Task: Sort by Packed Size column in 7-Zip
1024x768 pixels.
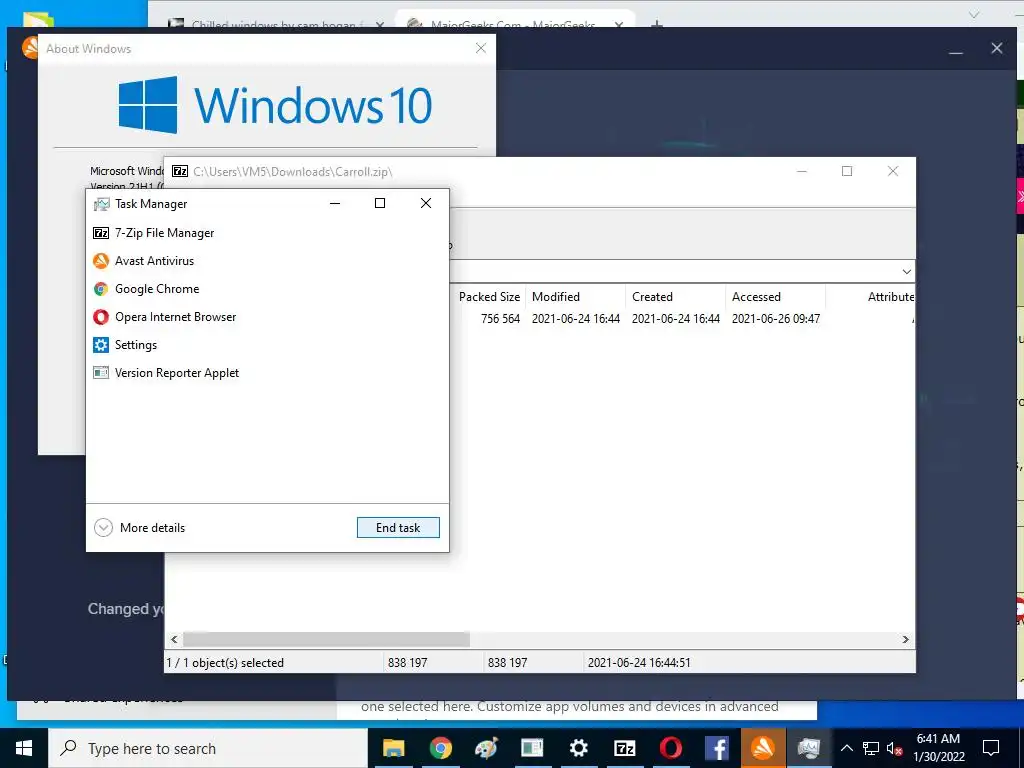Action: pyautogui.click(x=489, y=297)
